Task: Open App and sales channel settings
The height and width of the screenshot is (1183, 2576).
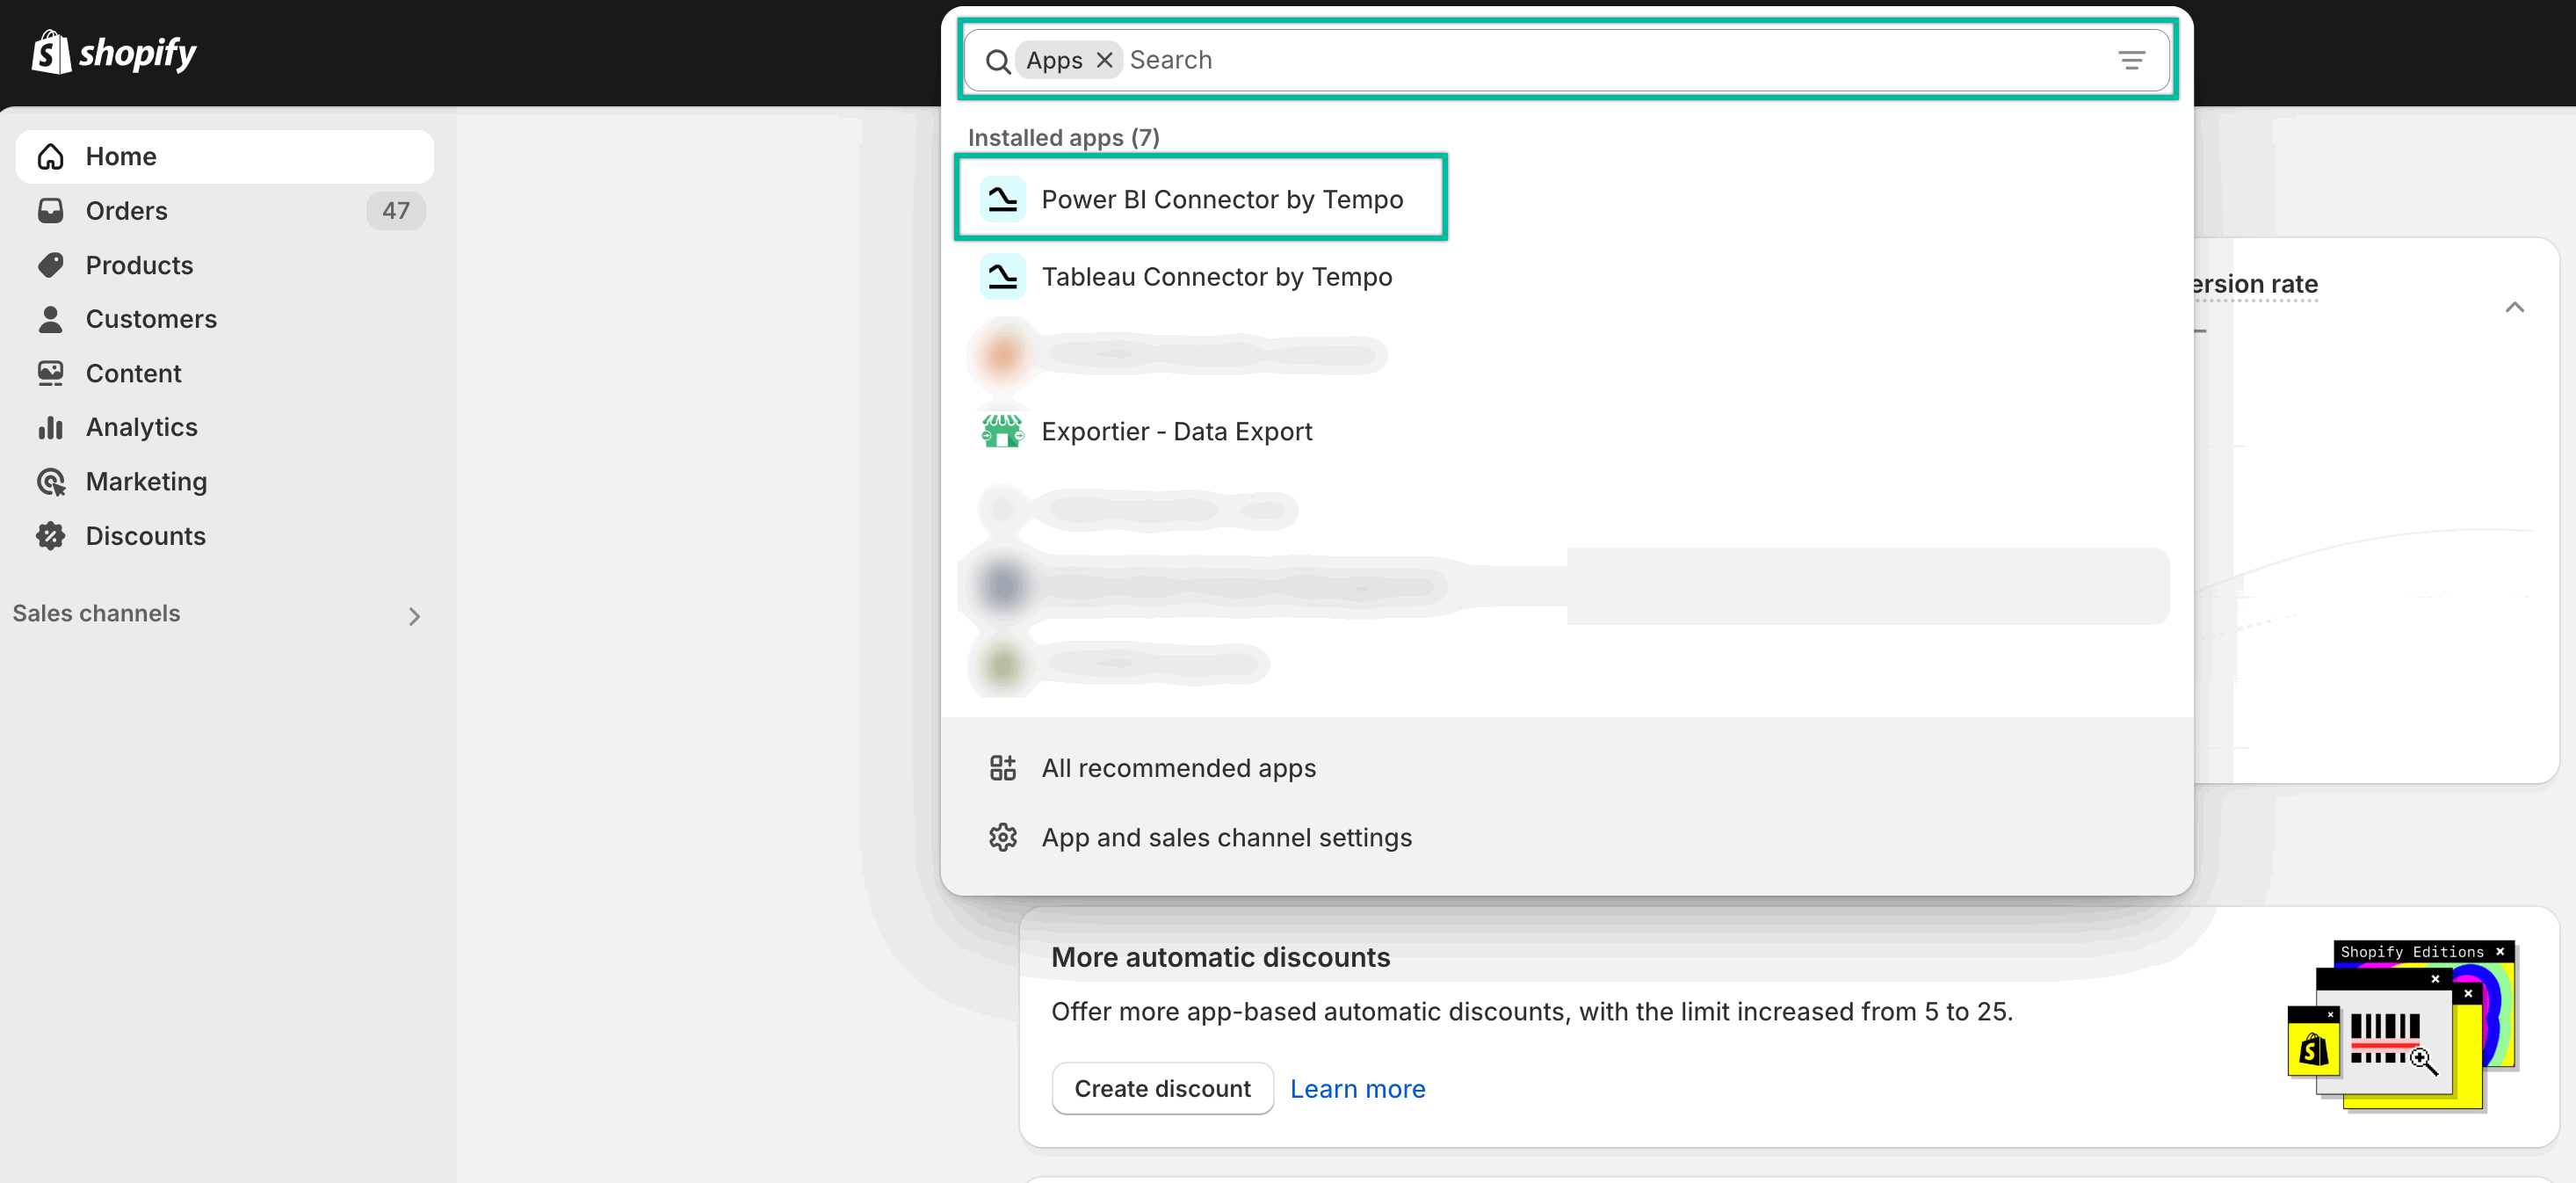Action: (x=1226, y=837)
